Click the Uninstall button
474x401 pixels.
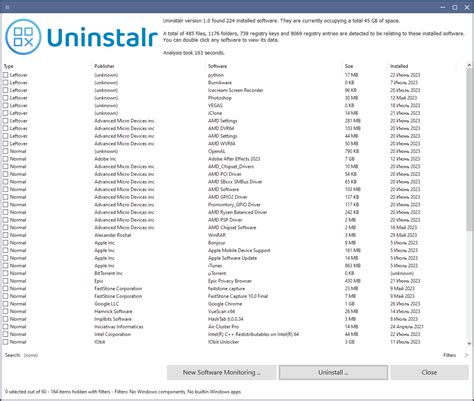click(333, 372)
